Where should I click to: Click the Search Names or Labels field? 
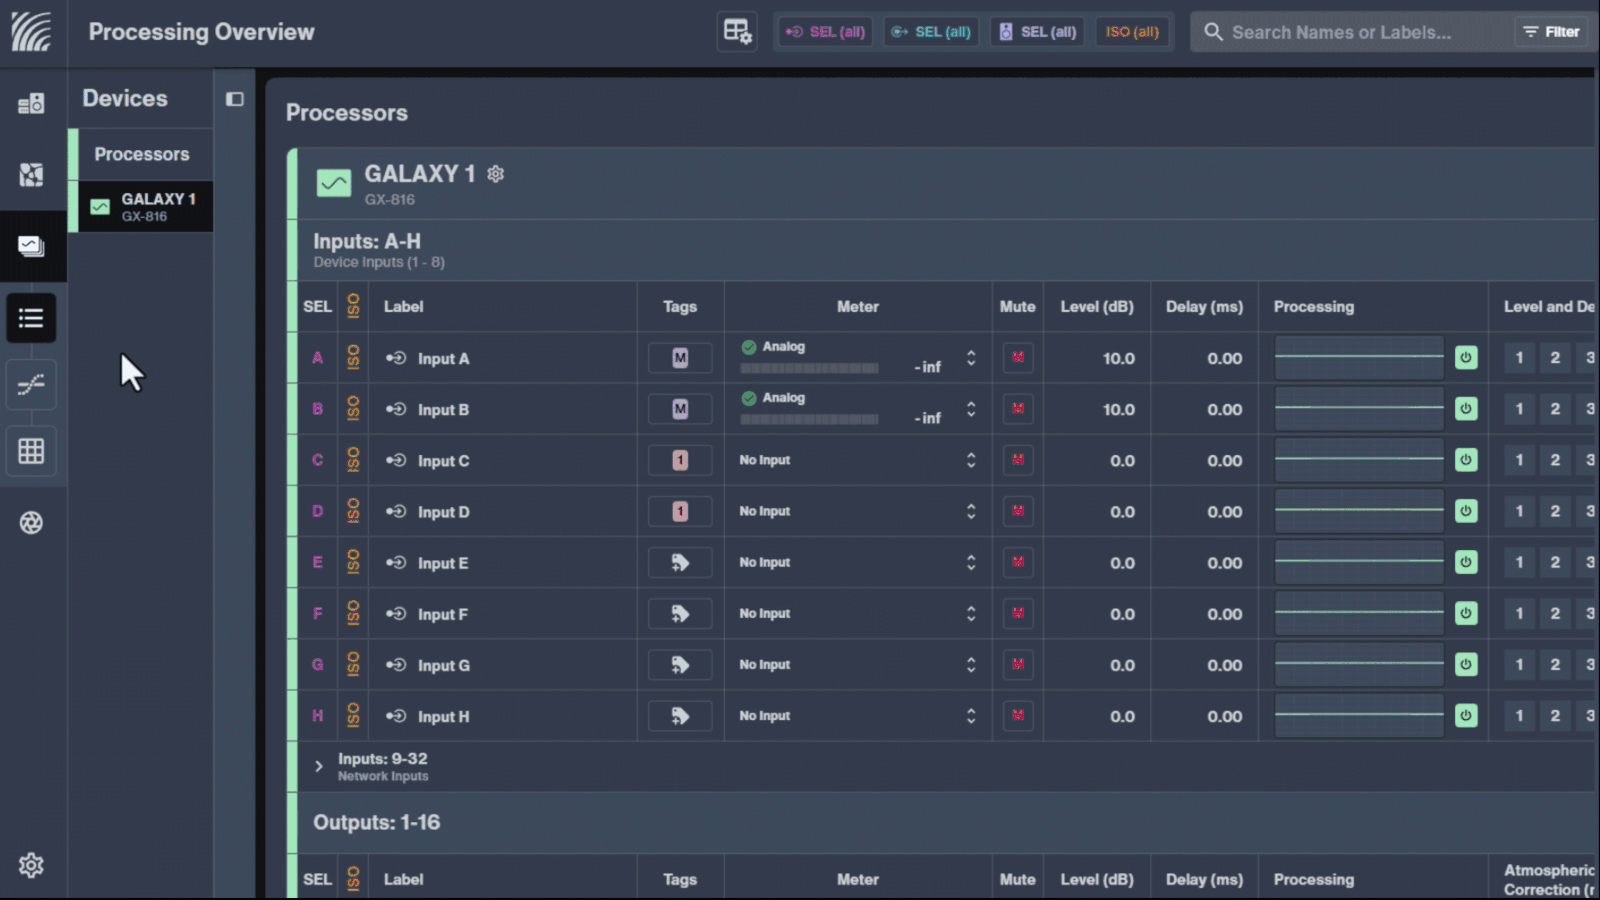click(x=1350, y=32)
